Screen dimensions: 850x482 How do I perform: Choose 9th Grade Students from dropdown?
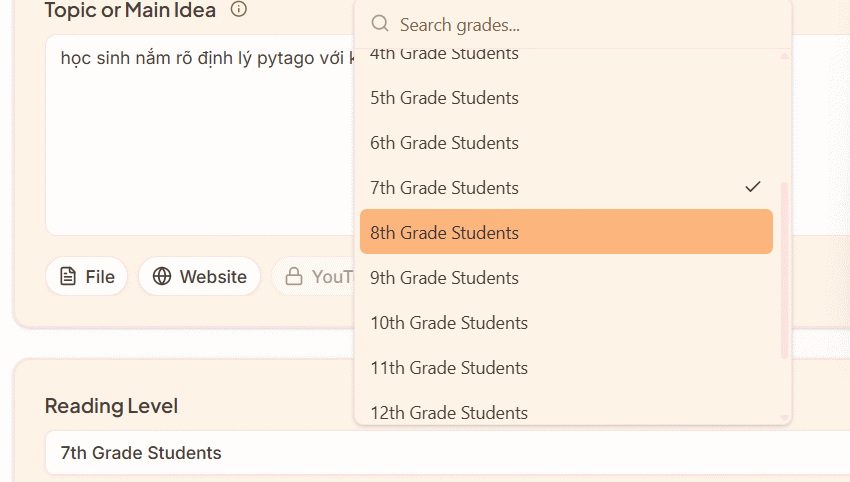[444, 278]
